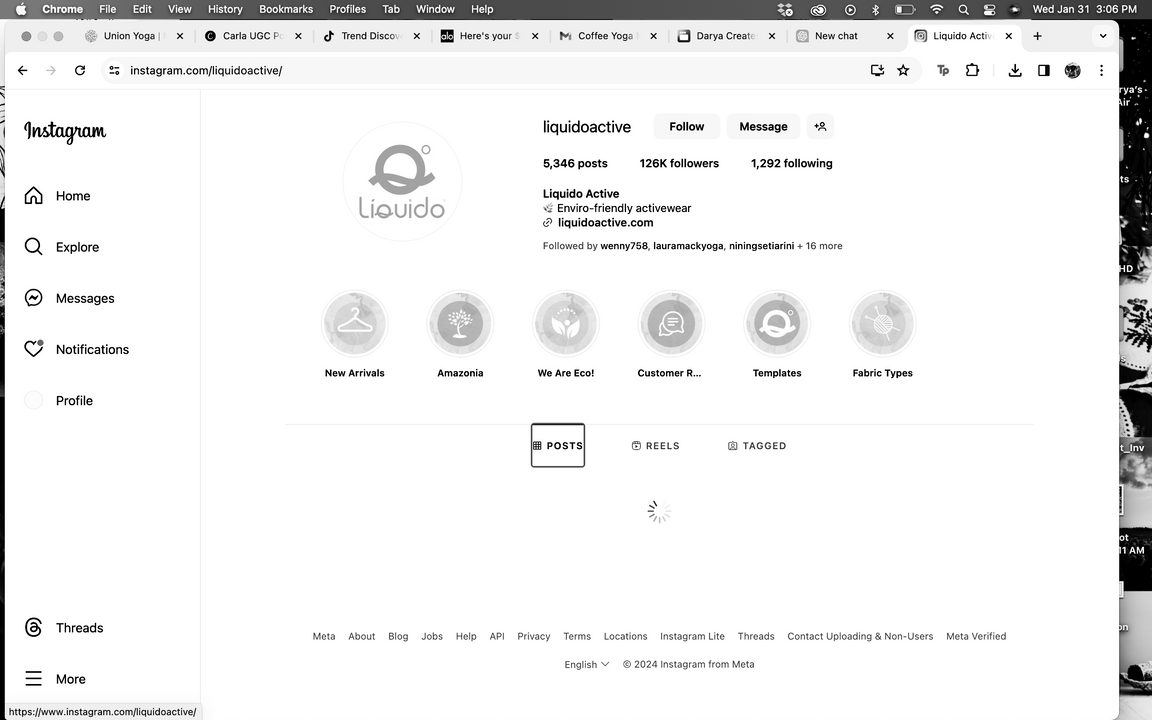
Task: Click the Message button on profile
Action: 763,127
